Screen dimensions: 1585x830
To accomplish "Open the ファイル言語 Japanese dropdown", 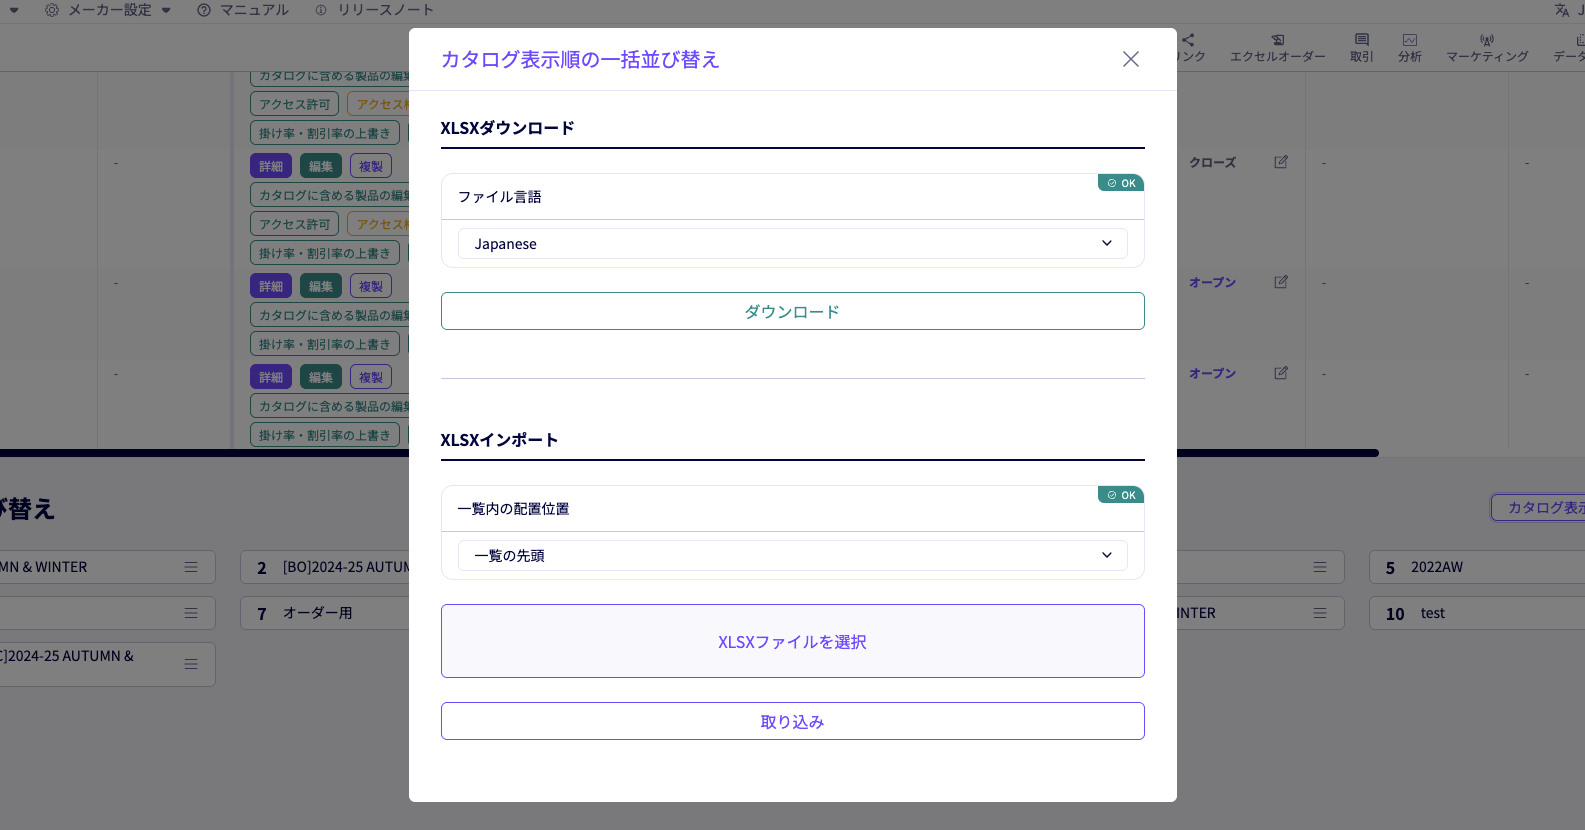I will click(792, 243).
